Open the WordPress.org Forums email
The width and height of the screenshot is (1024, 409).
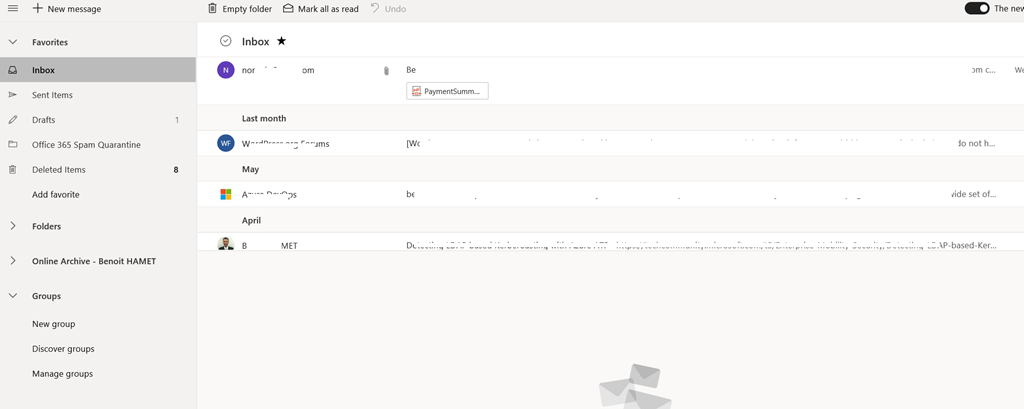[x=611, y=143]
